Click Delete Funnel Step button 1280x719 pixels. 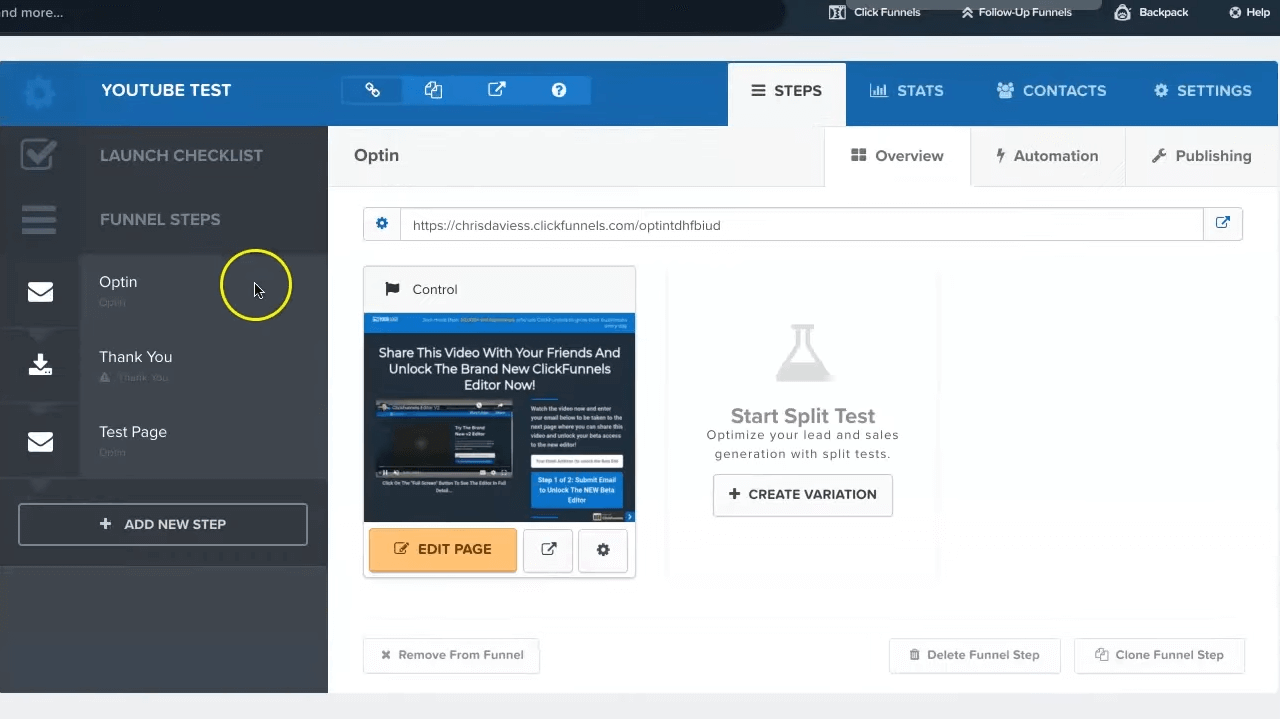click(974, 655)
